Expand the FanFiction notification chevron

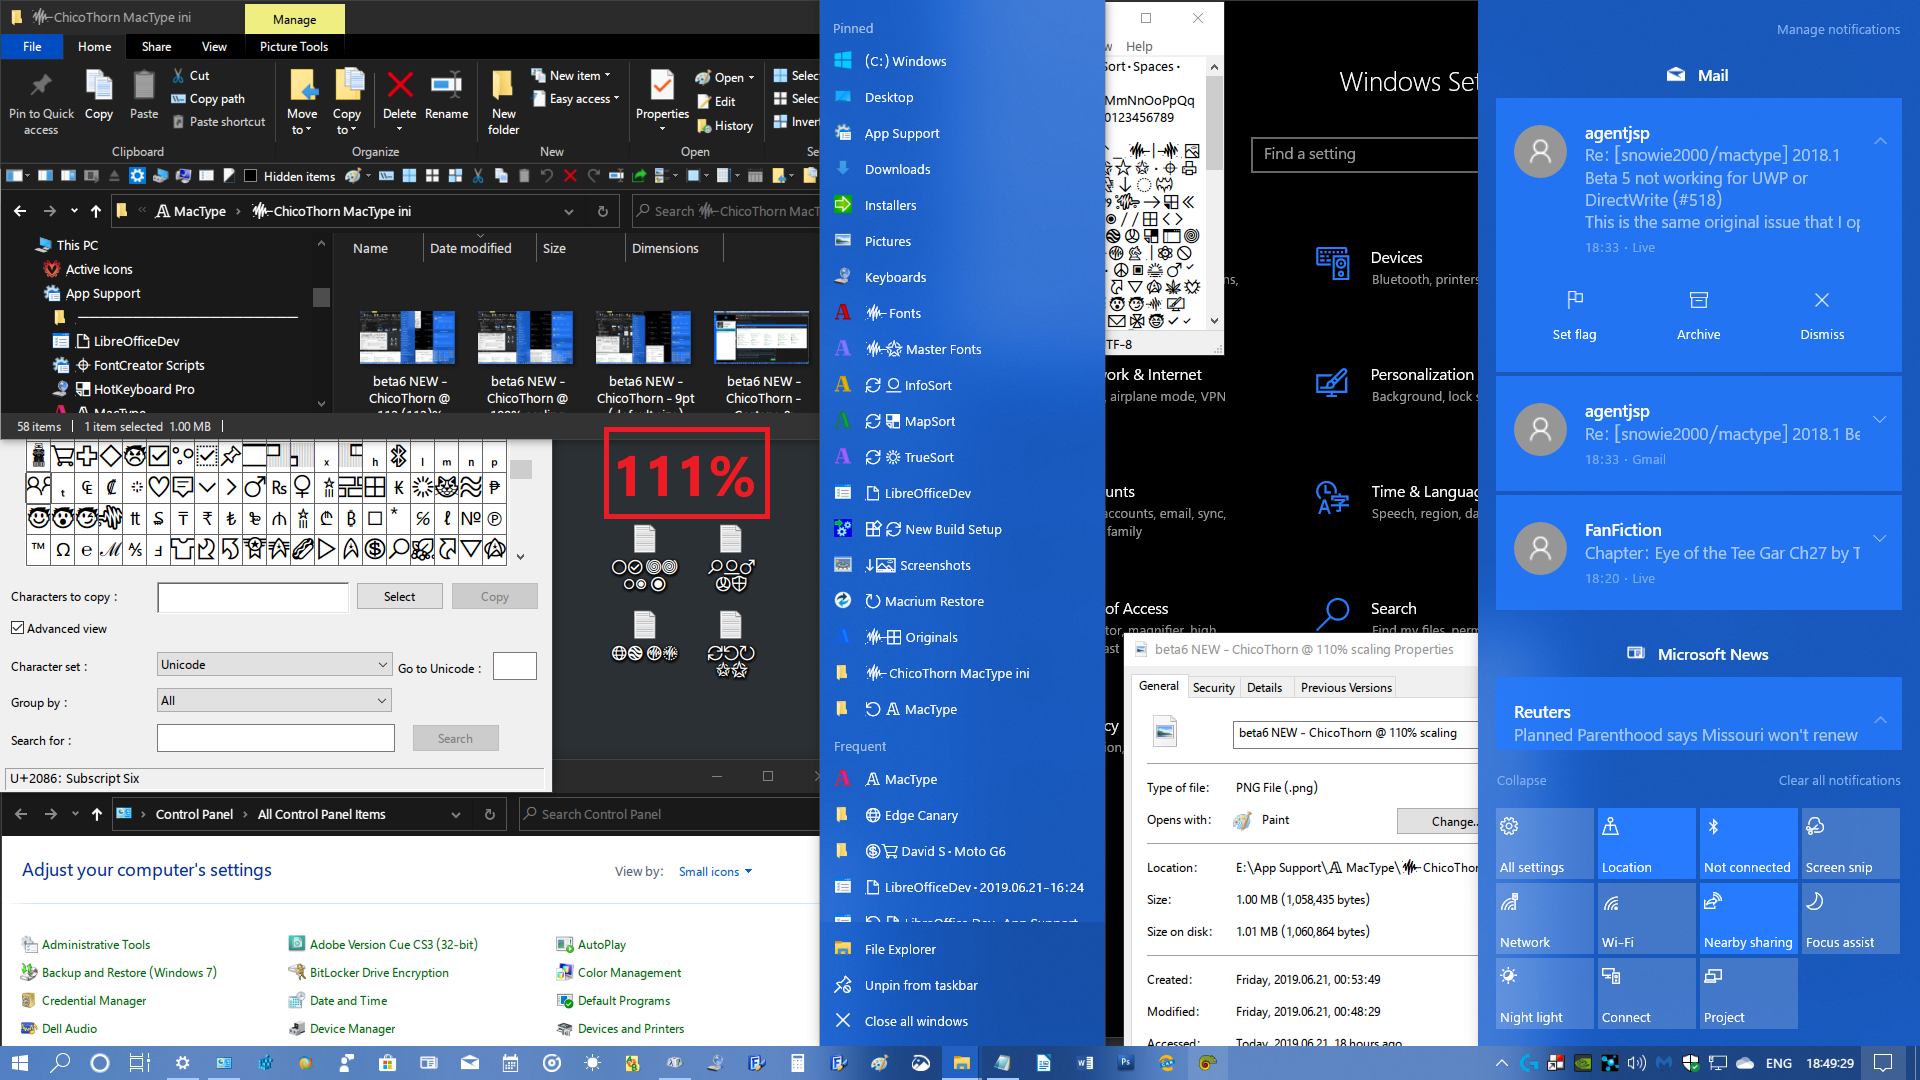[1880, 538]
